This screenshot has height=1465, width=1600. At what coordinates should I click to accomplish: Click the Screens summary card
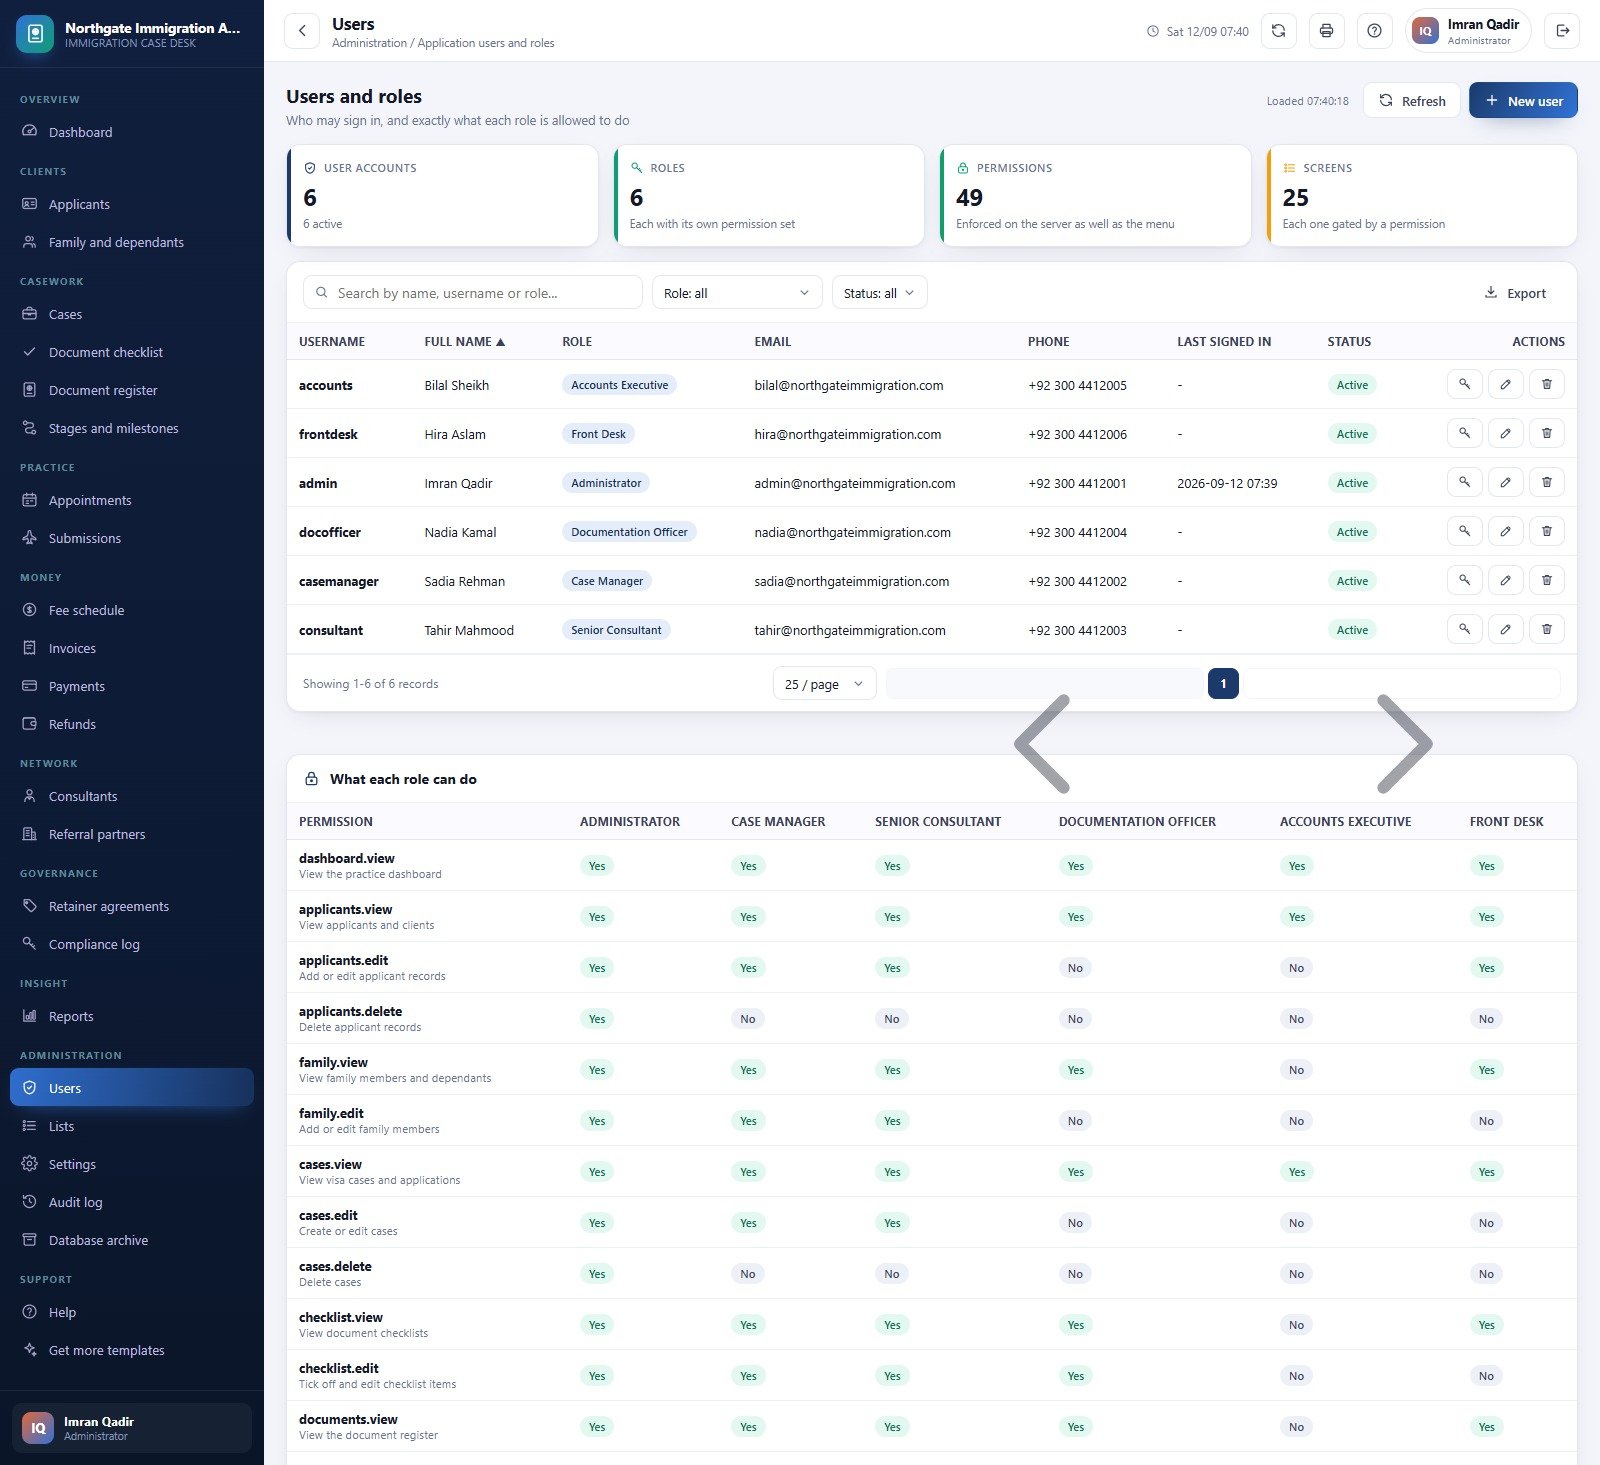point(1421,196)
